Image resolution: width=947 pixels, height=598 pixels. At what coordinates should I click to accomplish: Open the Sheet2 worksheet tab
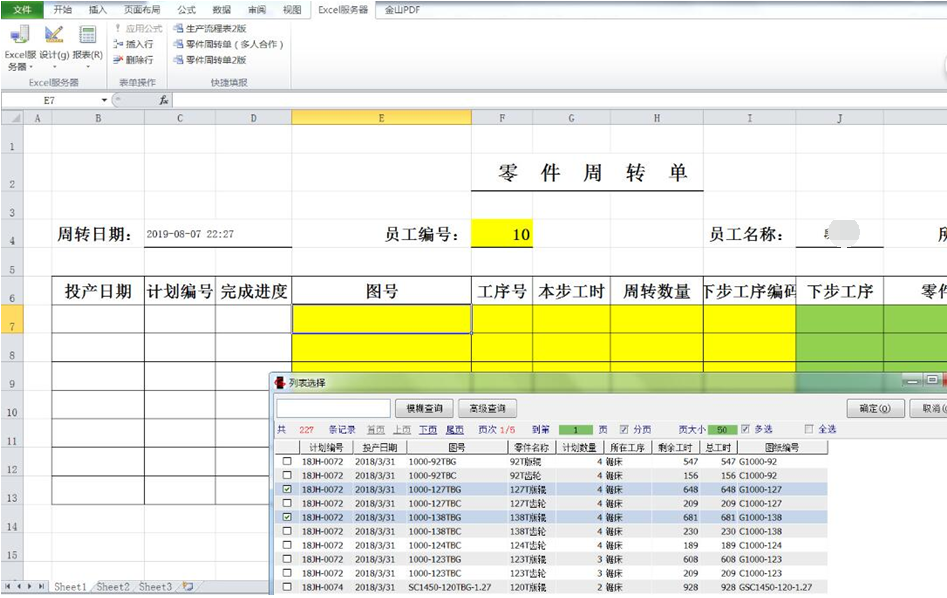(112, 587)
